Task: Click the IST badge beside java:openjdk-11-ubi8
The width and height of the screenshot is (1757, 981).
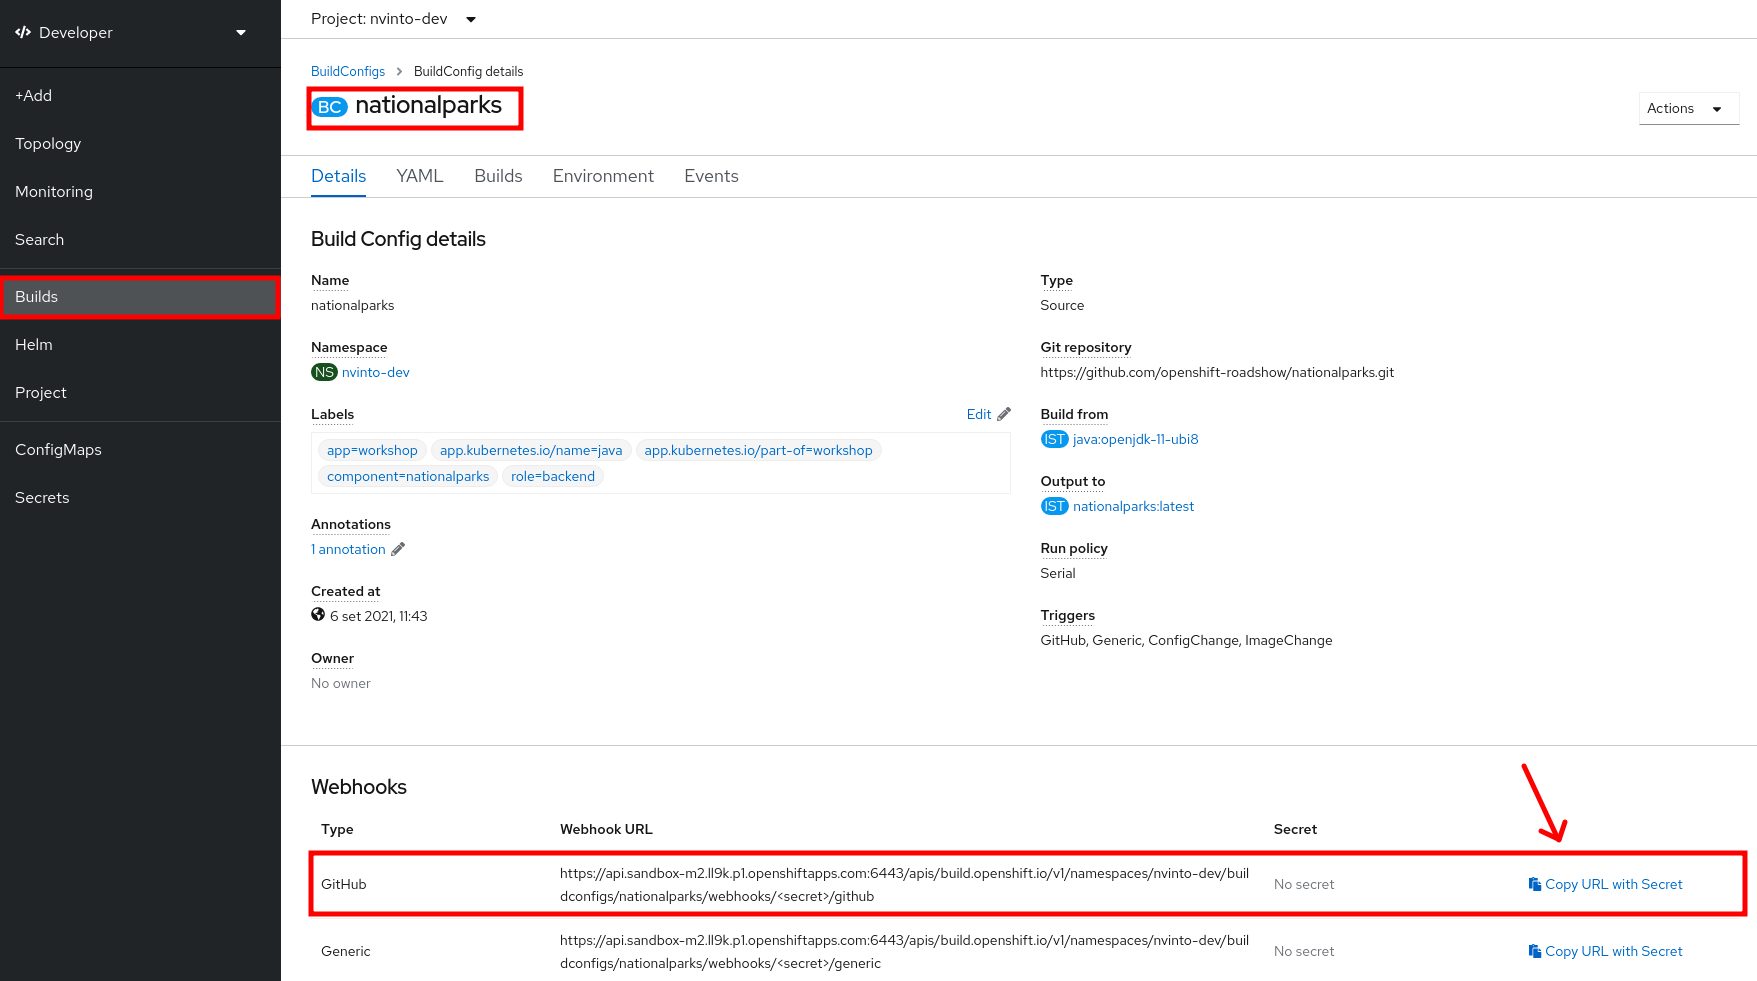Action: 1054,439
